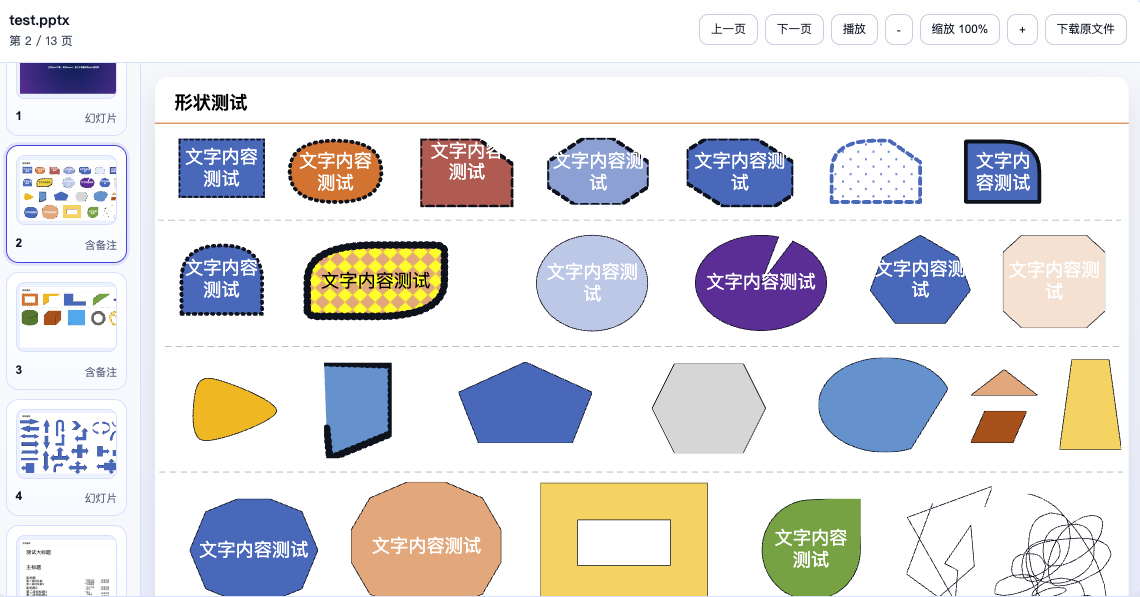
Task: Select the black scribble drawing
Action: point(1053,546)
